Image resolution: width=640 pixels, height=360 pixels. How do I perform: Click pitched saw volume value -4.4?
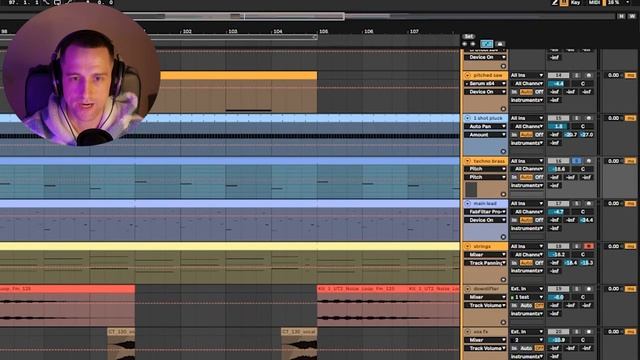click(x=558, y=84)
